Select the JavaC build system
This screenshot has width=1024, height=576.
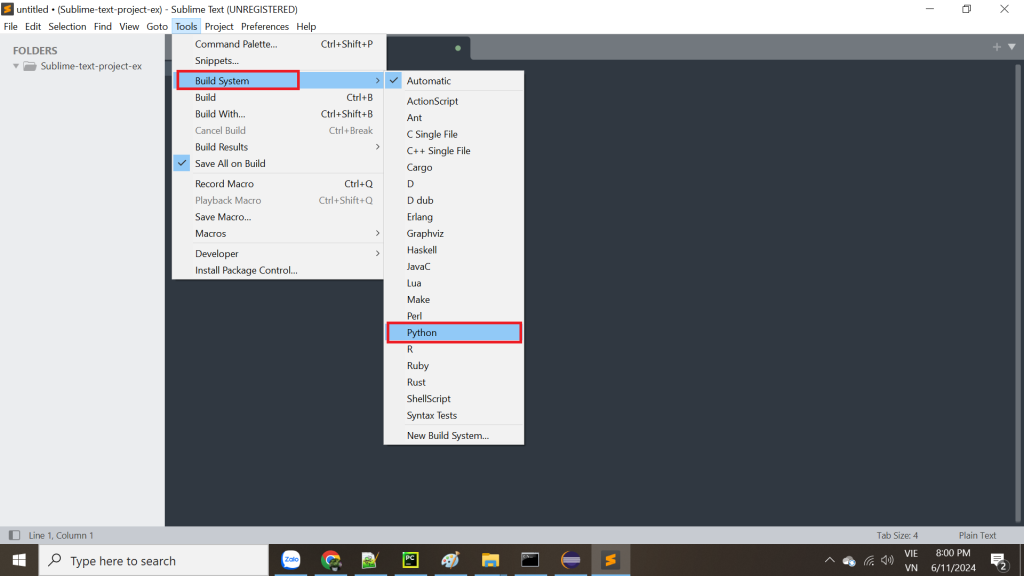[454, 266]
